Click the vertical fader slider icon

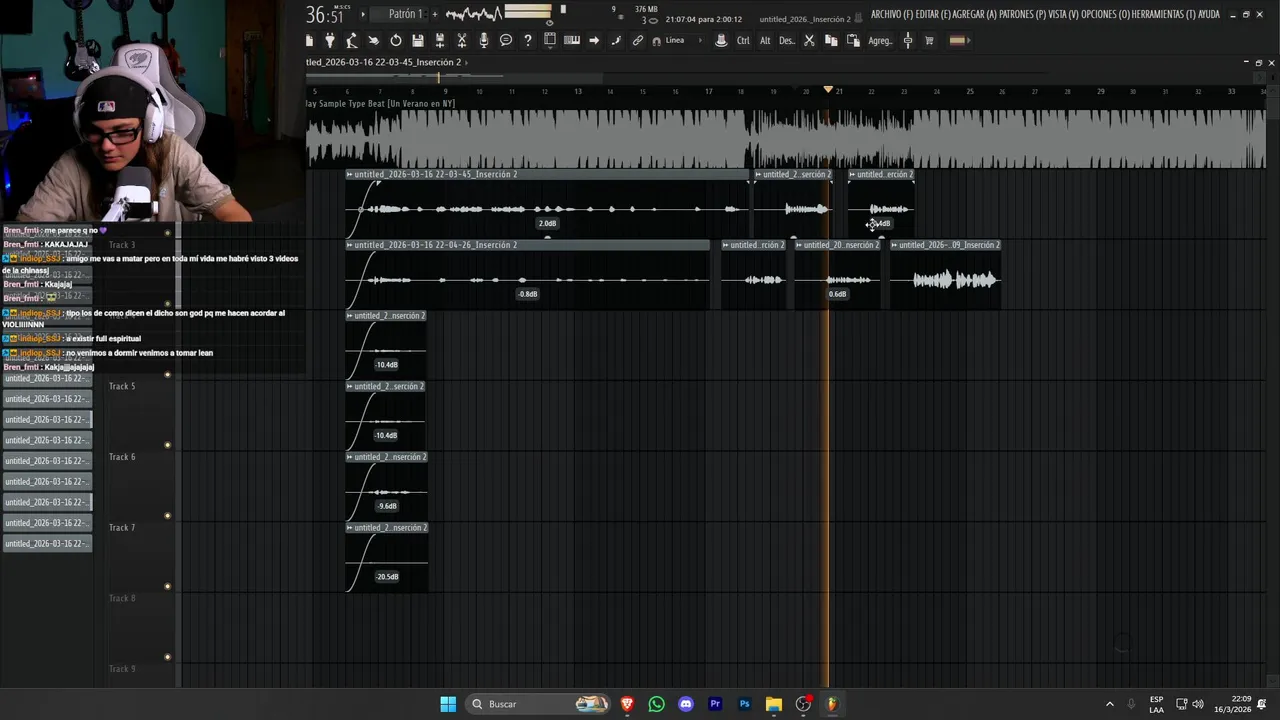(x=908, y=41)
